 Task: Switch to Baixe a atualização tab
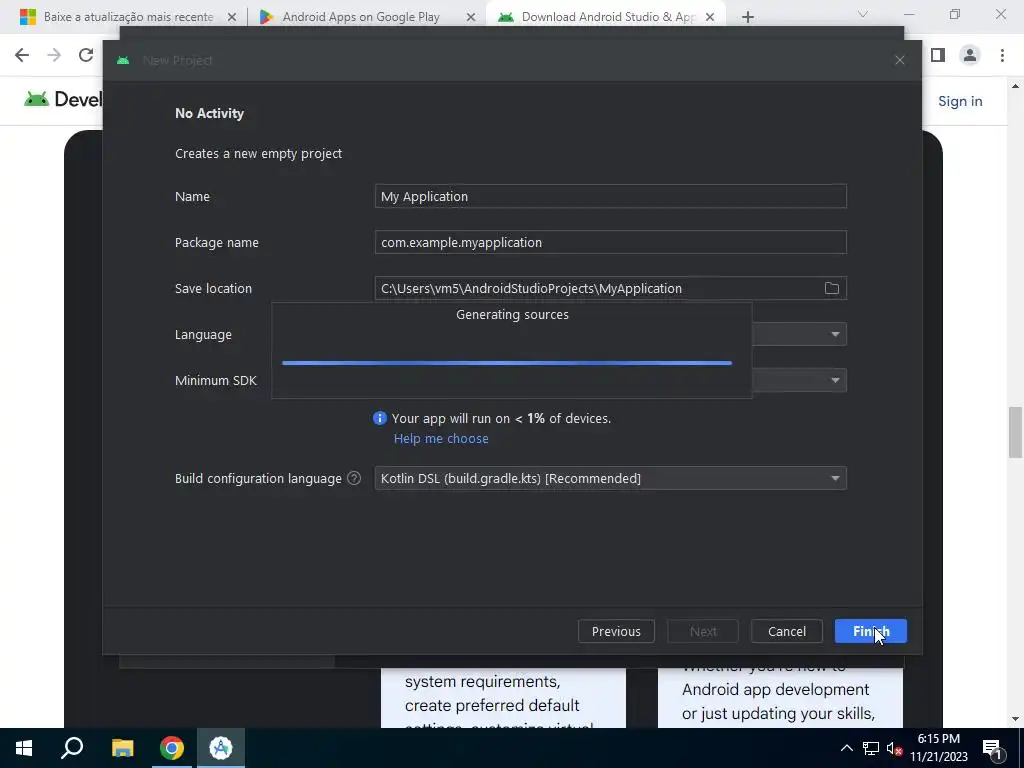[x=127, y=17]
